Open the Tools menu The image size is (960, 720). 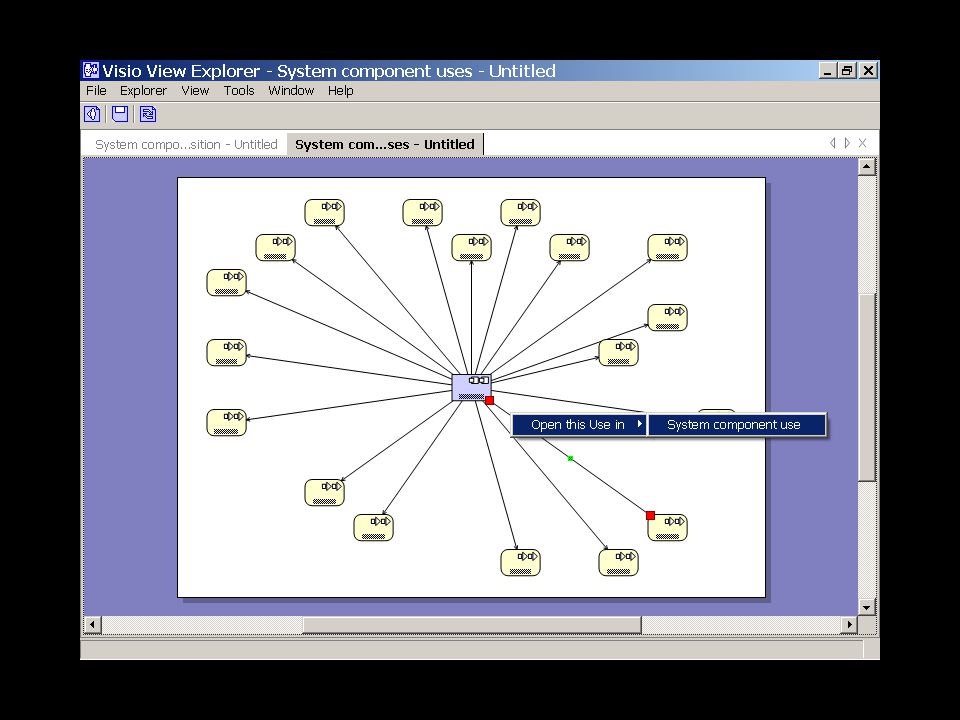(x=239, y=91)
